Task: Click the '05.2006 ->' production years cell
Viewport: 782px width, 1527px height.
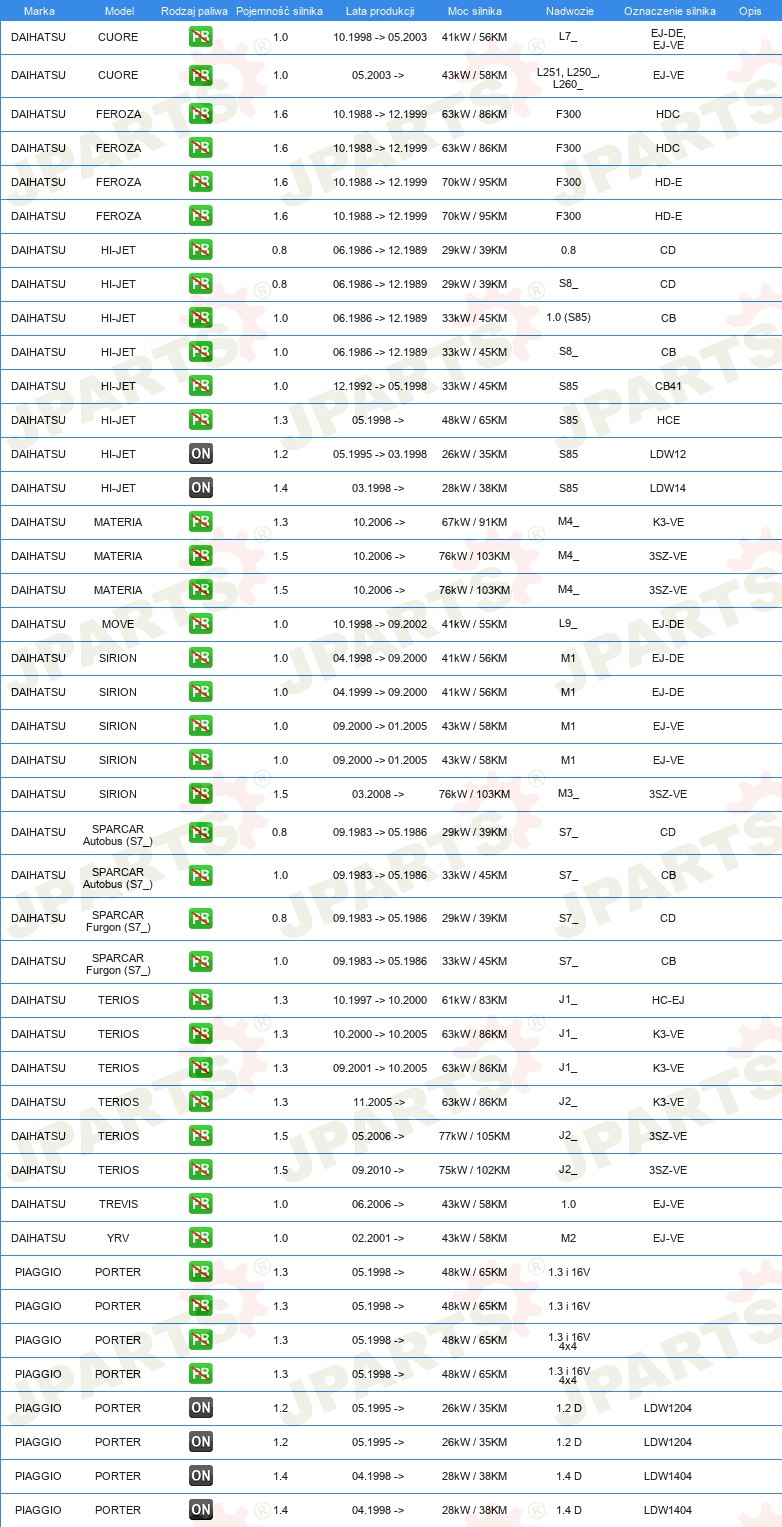Action: pos(378,1136)
